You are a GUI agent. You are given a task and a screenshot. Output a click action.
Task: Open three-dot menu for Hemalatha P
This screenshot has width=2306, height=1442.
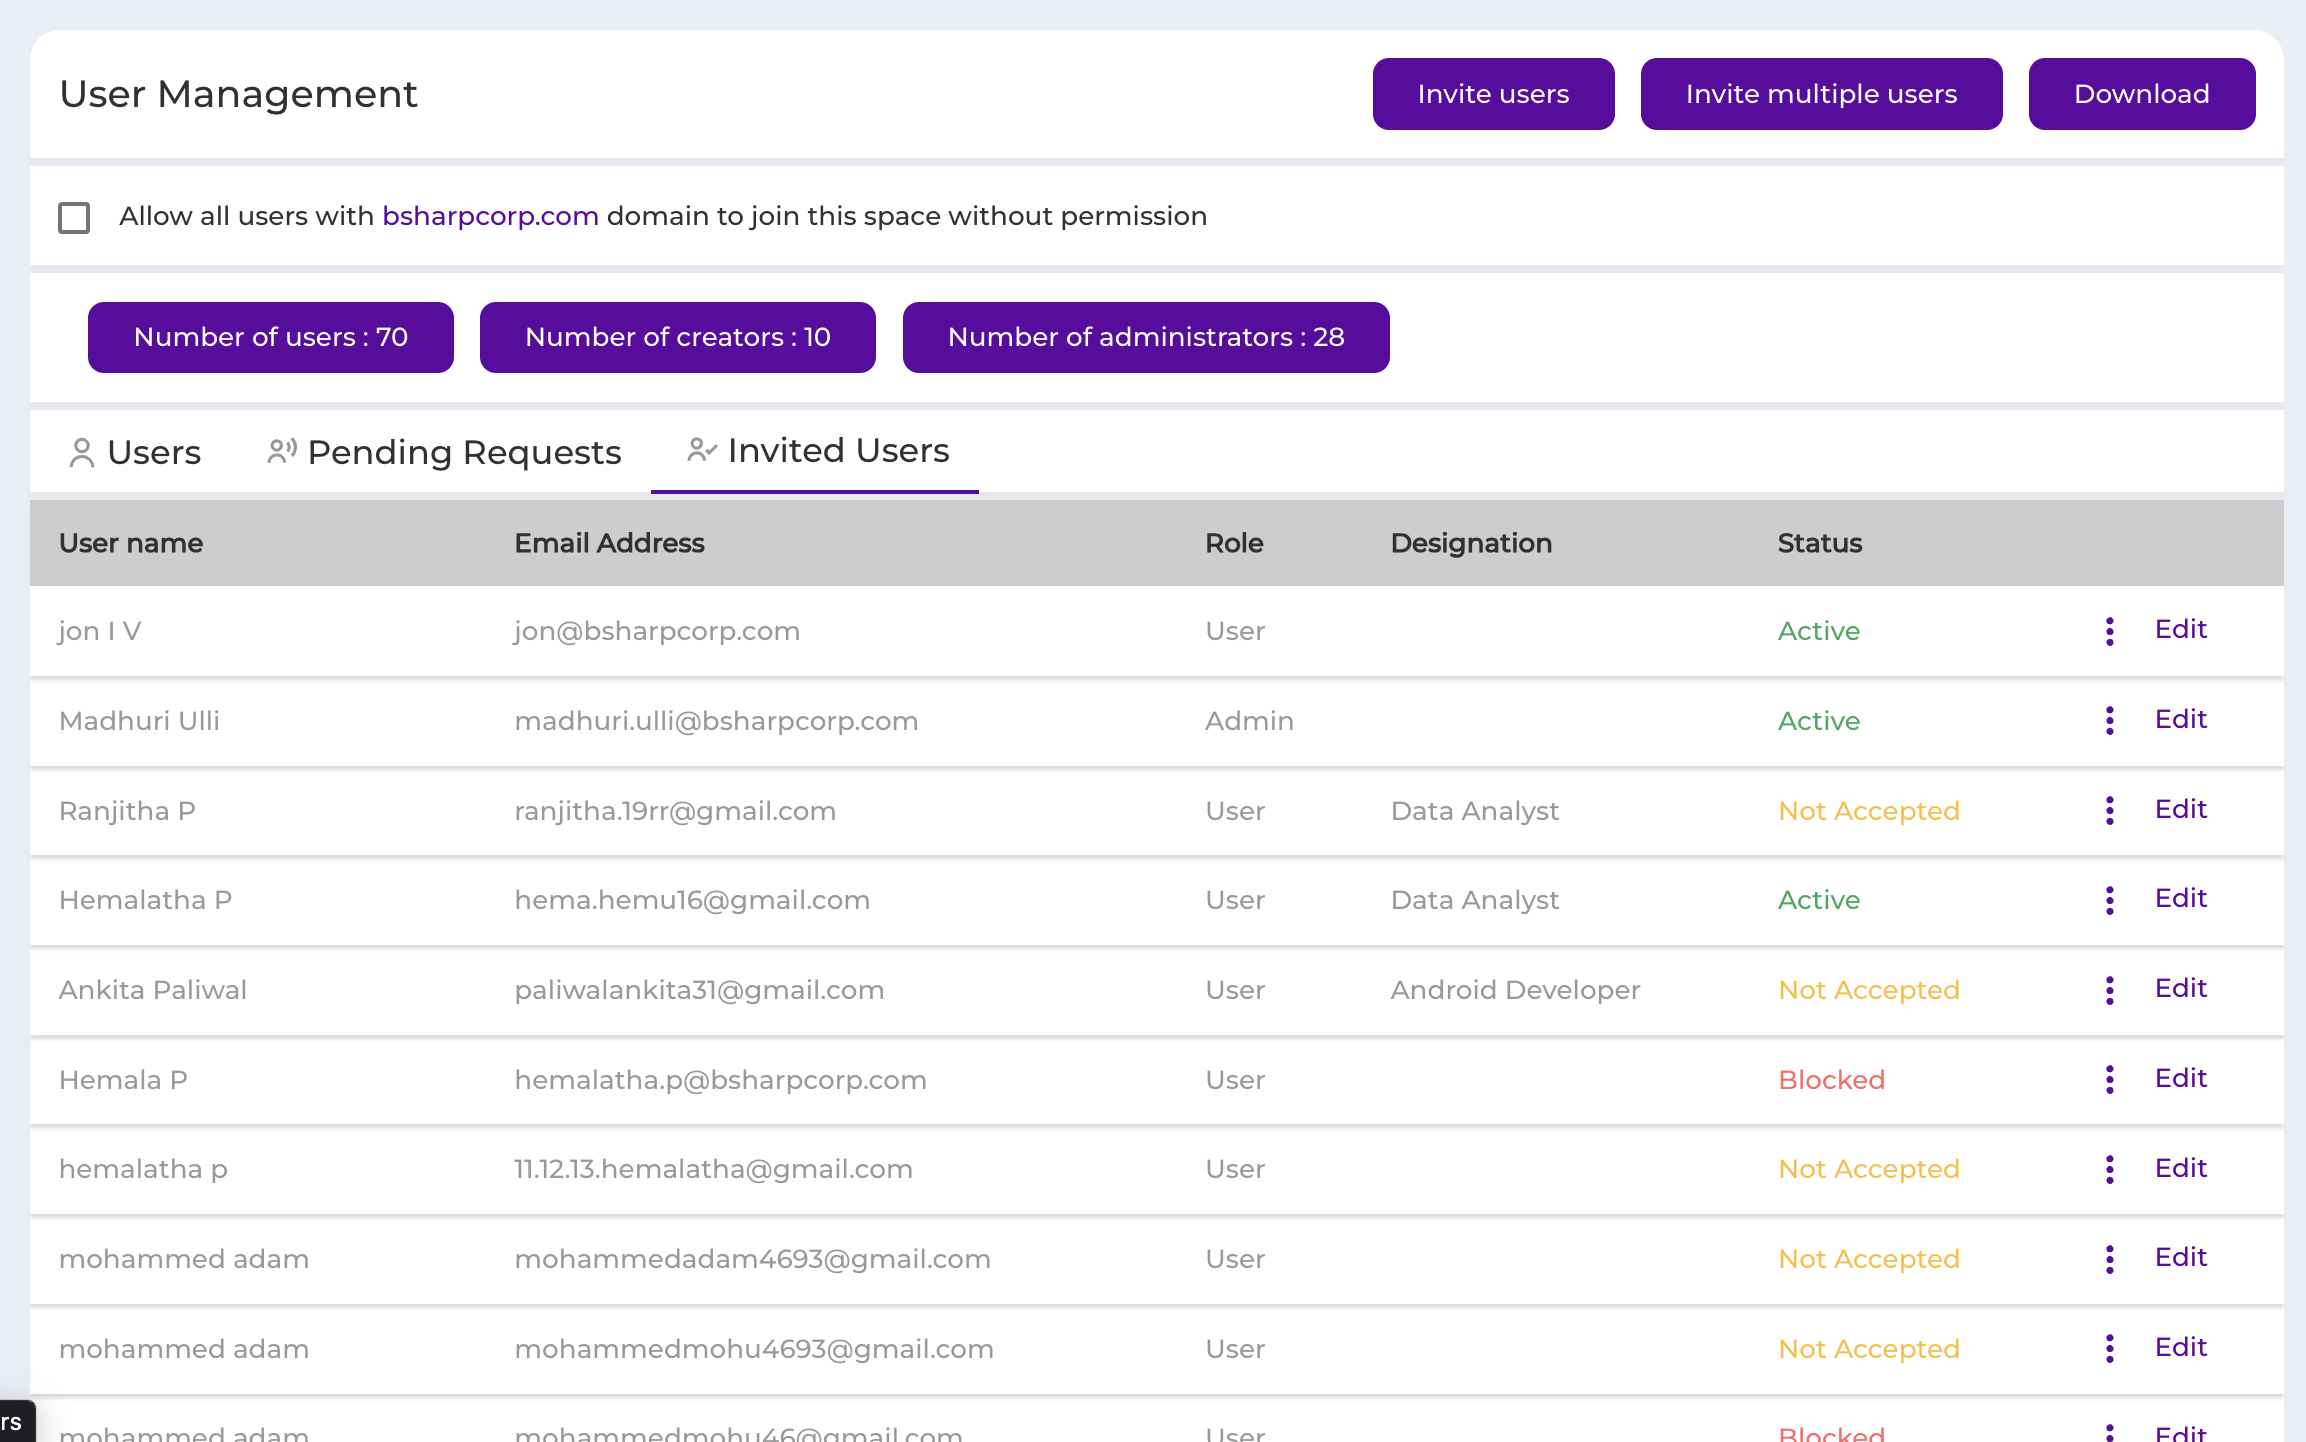pyautogui.click(x=2110, y=900)
